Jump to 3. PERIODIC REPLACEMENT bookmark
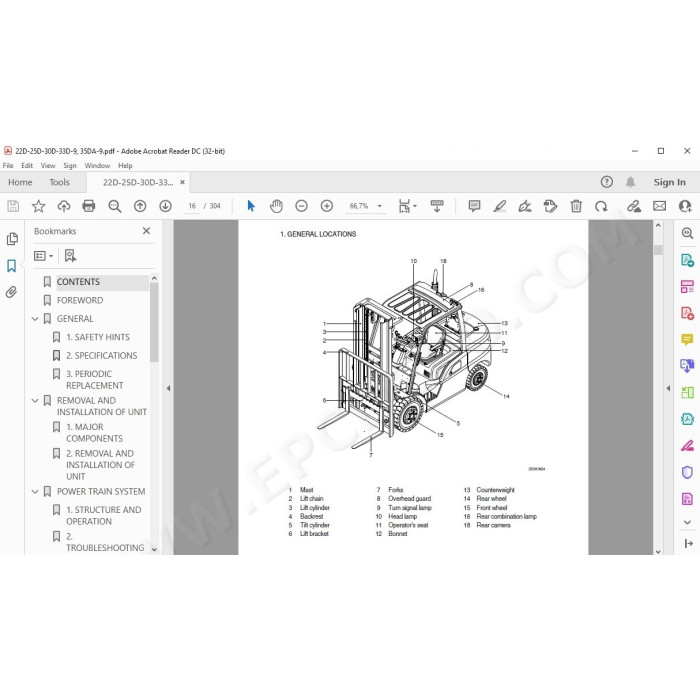 tap(95, 379)
